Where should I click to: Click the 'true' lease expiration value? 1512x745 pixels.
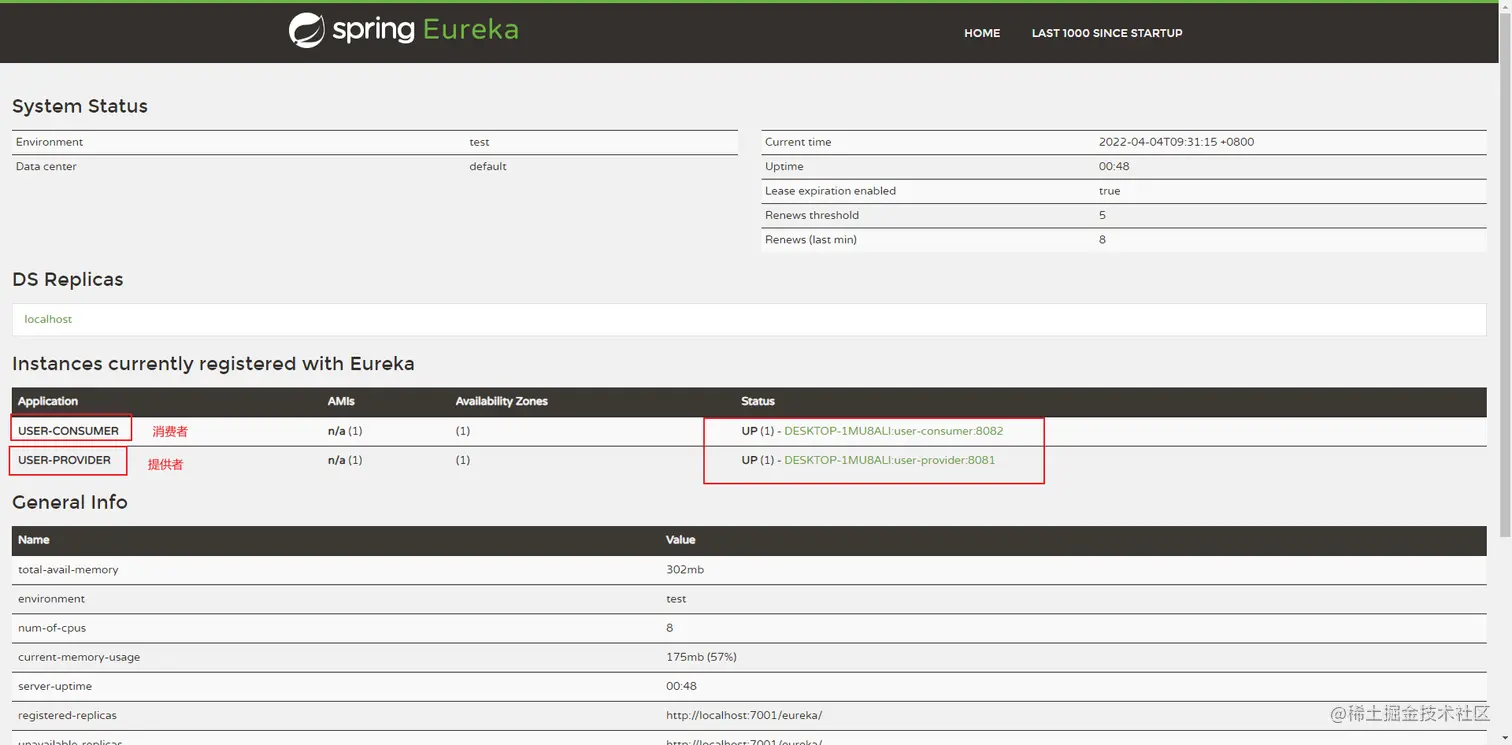coord(1109,191)
